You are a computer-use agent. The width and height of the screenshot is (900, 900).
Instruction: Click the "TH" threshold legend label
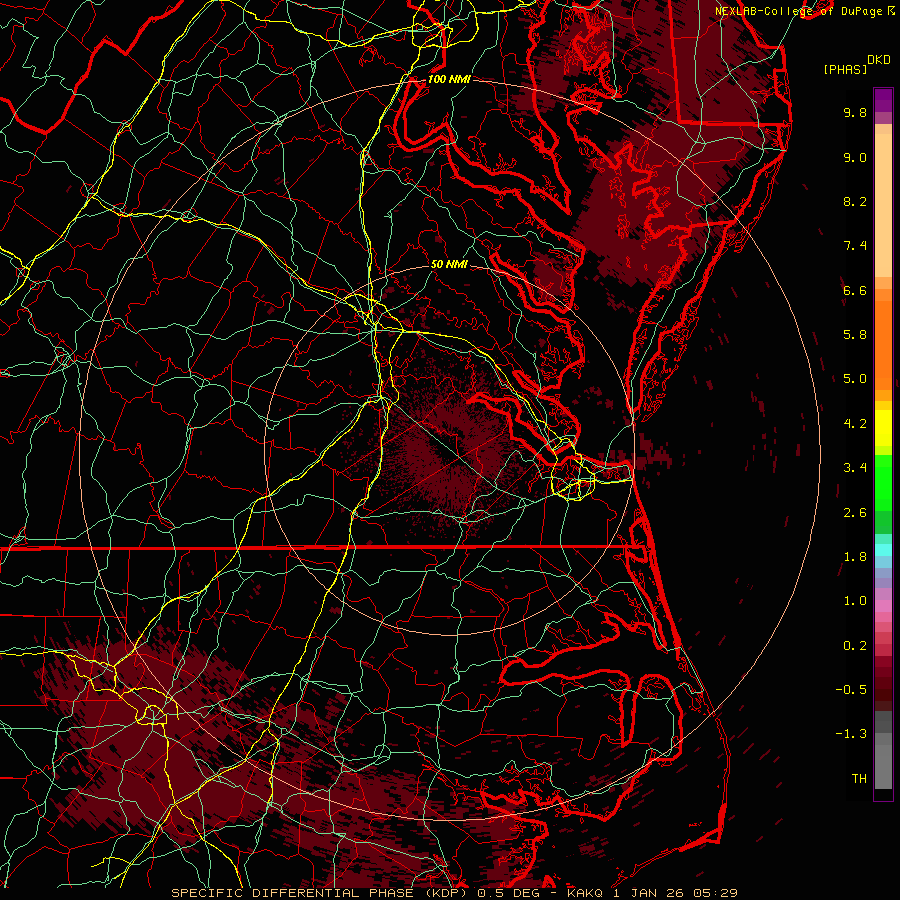point(859,779)
